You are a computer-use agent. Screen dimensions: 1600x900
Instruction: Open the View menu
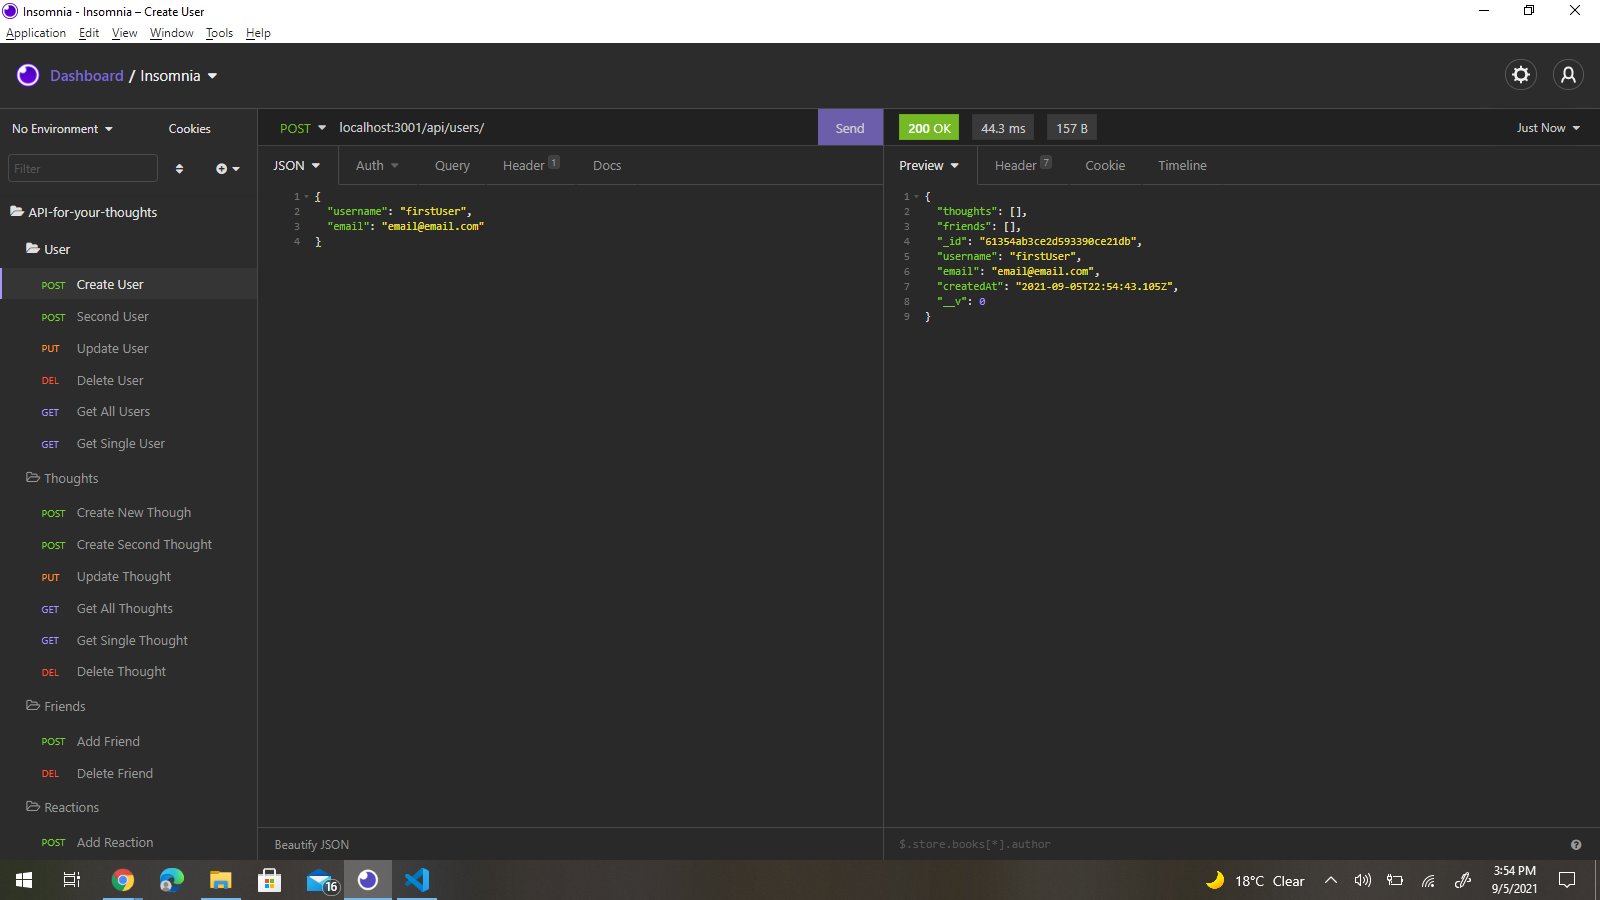coord(124,33)
